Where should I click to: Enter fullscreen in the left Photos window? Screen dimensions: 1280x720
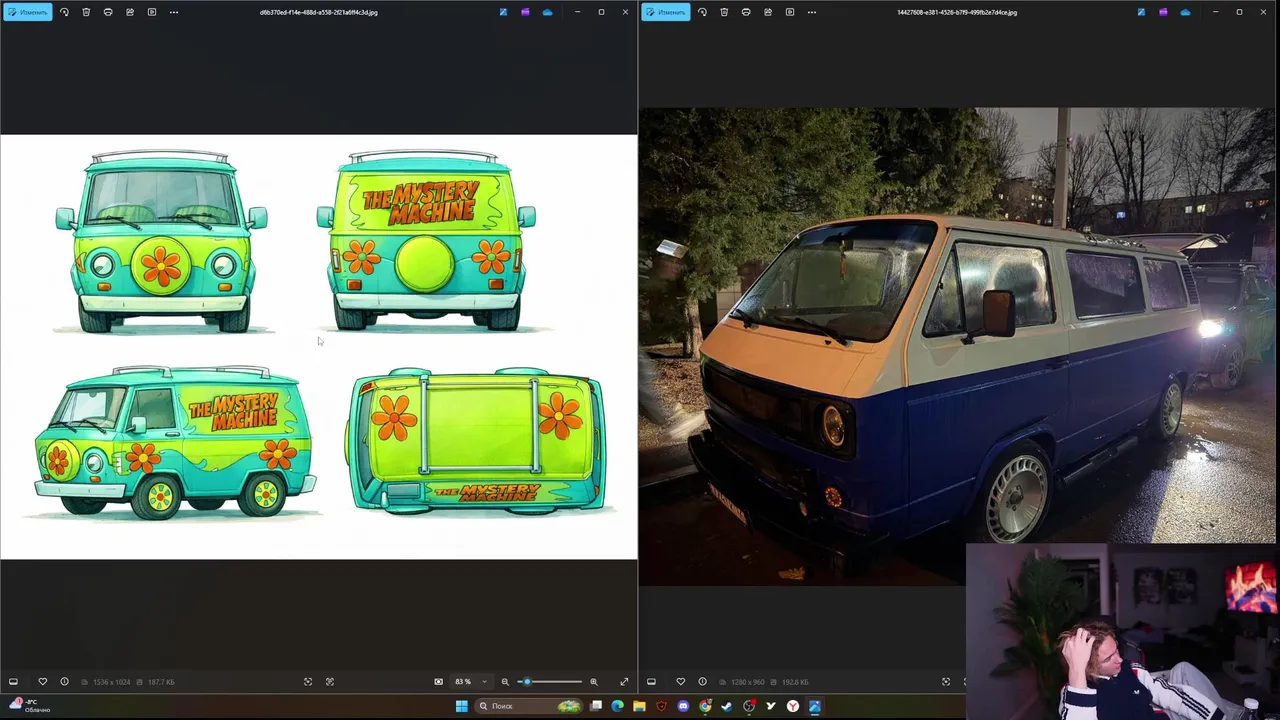point(624,682)
